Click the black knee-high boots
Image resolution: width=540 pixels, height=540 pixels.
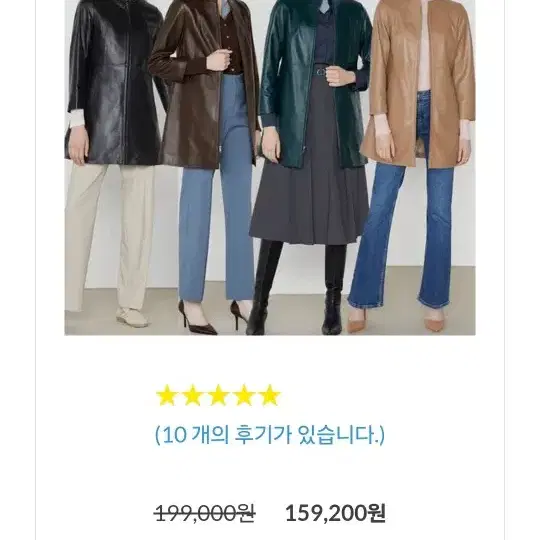pyautogui.click(x=296, y=288)
